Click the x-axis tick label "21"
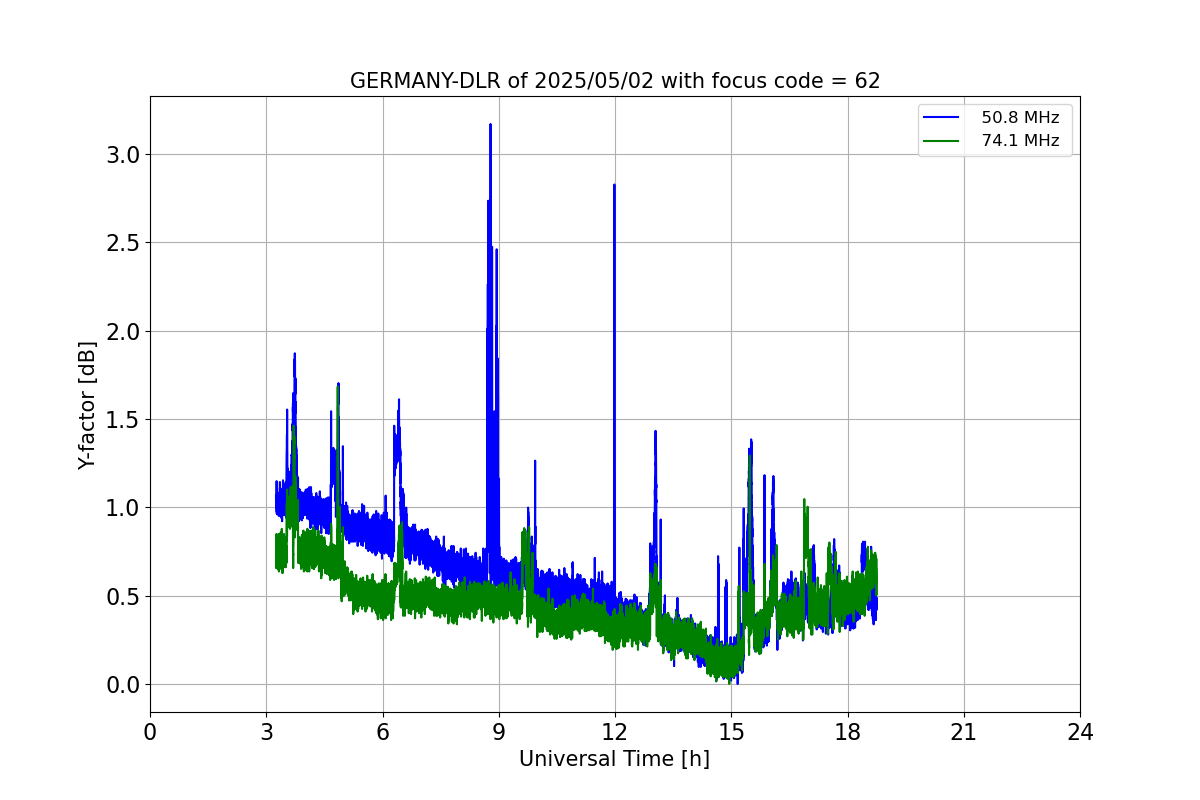Image resolution: width=1200 pixels, height=800 pixels. tap(964, 732)
